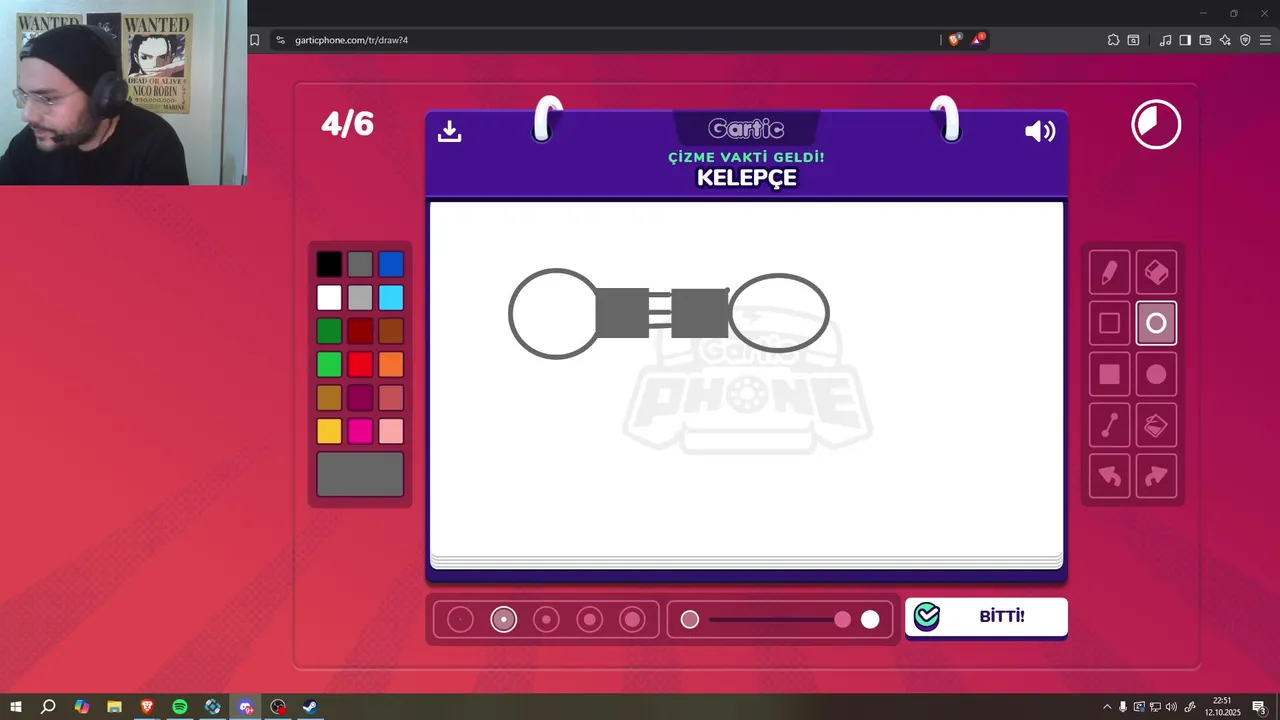The image size is (1280, 720).
Task: Pick the magenta-purple color swatch
Action: (360, 398)
